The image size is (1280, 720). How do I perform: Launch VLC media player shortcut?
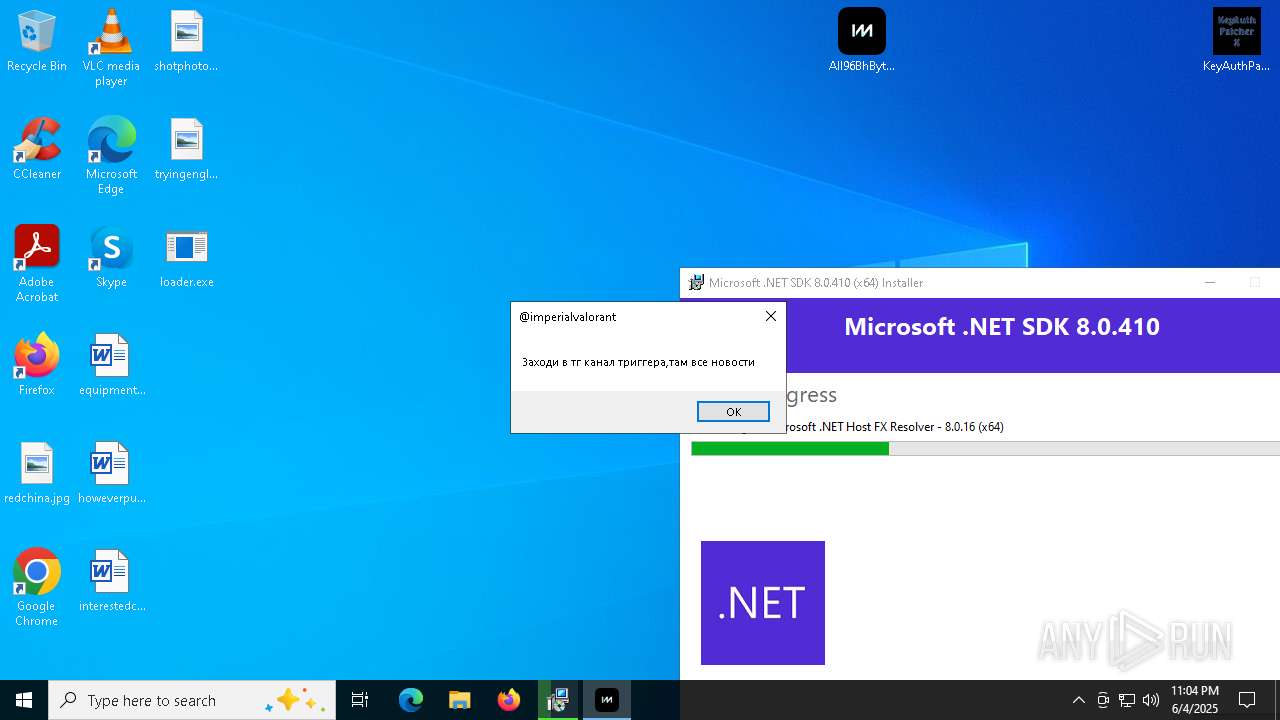(111, 47)
